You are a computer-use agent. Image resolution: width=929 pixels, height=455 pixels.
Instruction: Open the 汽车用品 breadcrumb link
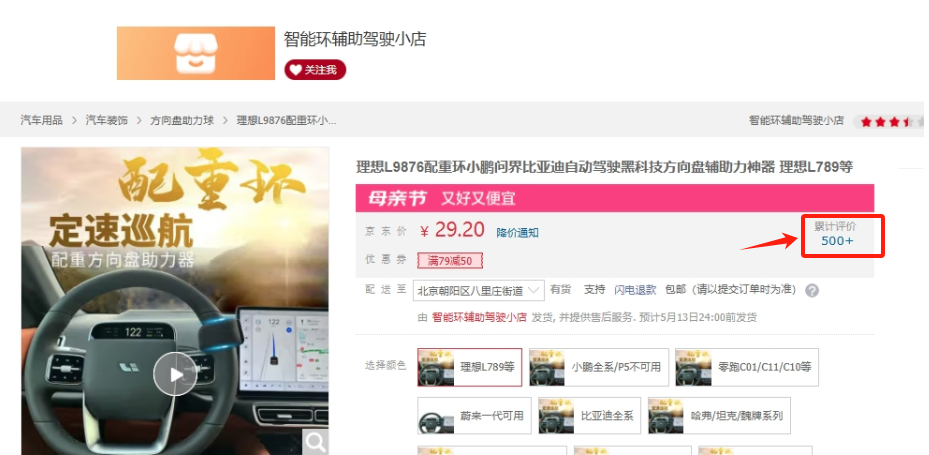click(41, 120)
